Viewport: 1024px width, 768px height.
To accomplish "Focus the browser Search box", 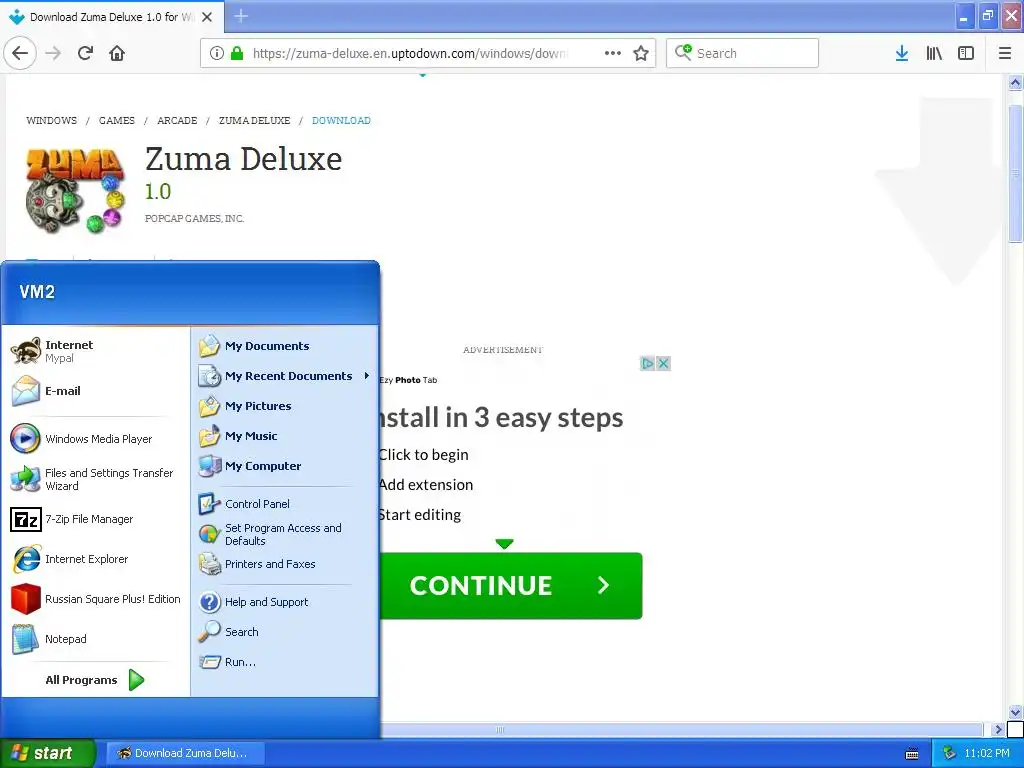I will [743, 53].
